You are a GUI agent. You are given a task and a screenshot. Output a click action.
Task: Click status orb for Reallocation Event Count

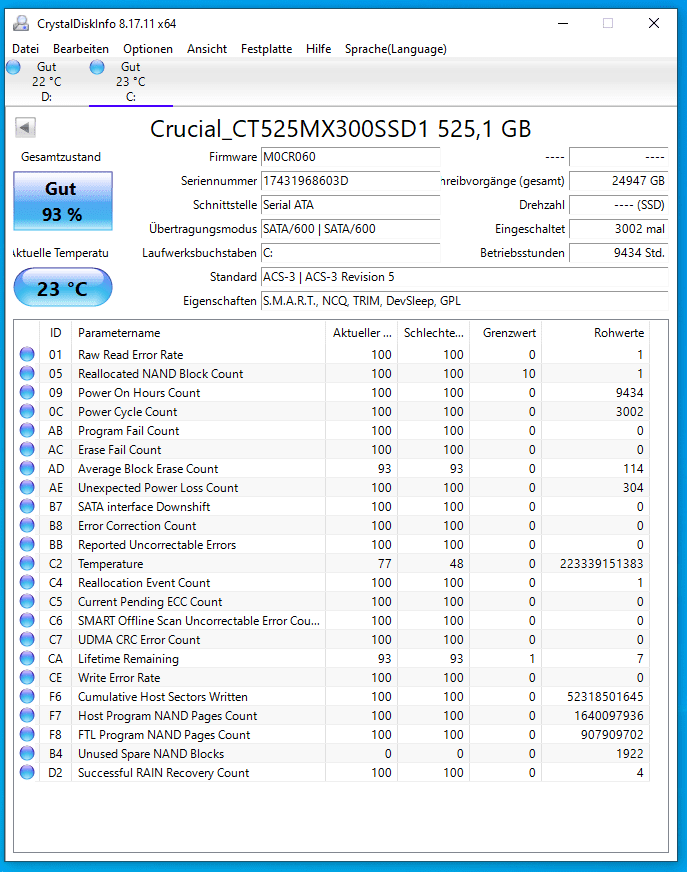[x=27, y=582]
